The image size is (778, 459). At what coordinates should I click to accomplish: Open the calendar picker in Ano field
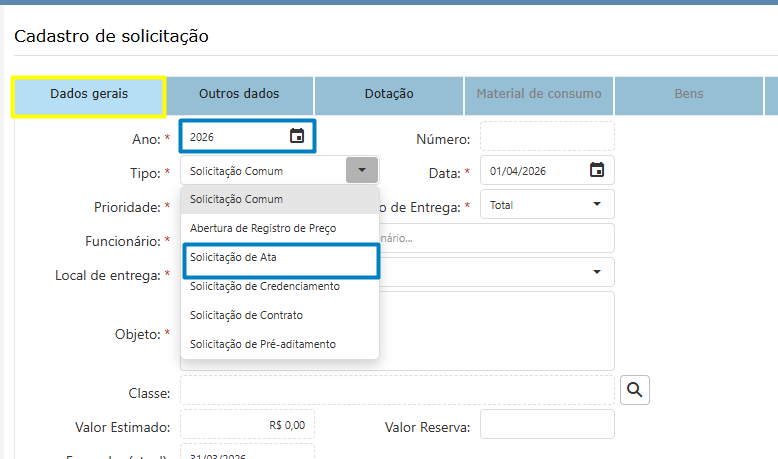click(297, 137)
